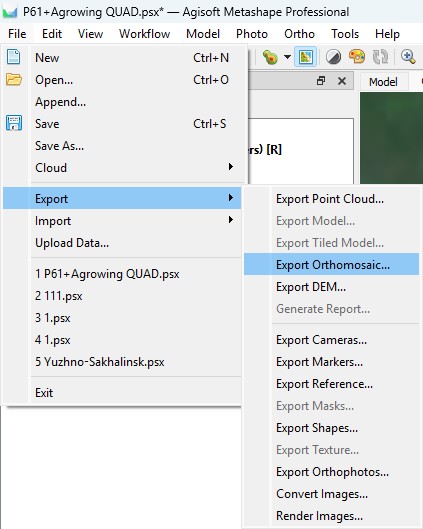Click the Open folder icon

[13, 80]
